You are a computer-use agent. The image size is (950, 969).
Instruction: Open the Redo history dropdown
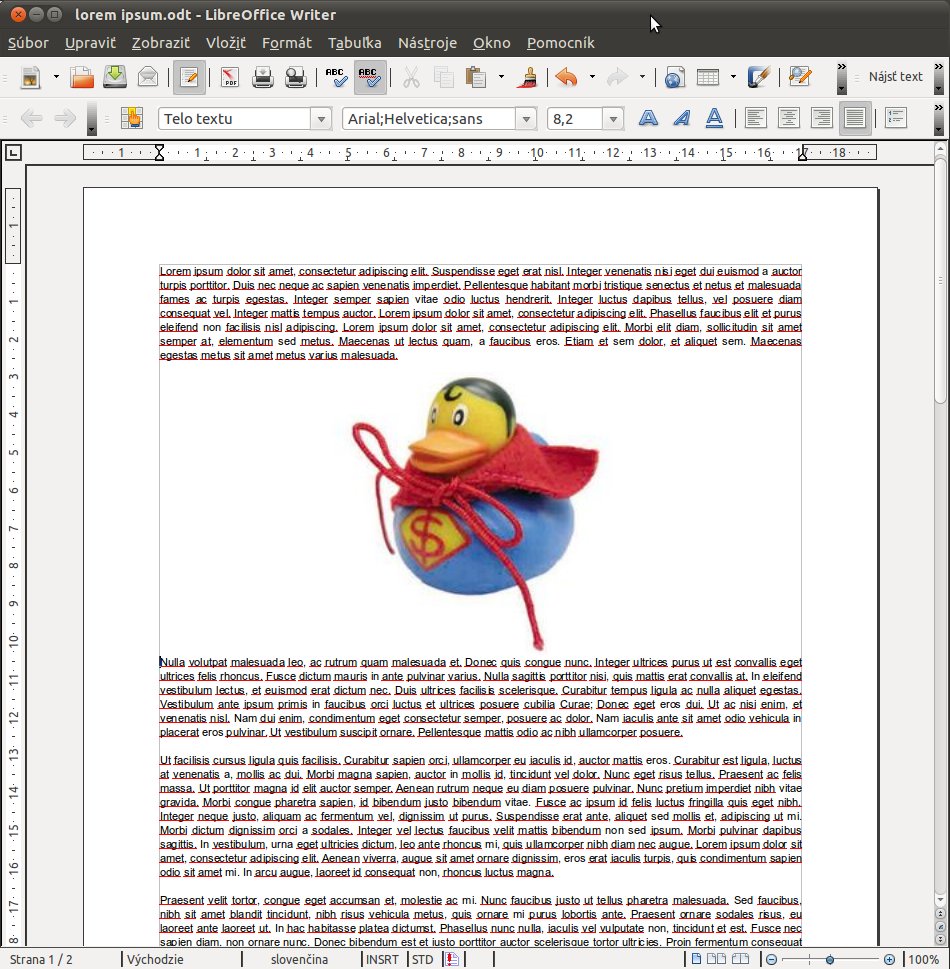642,77
